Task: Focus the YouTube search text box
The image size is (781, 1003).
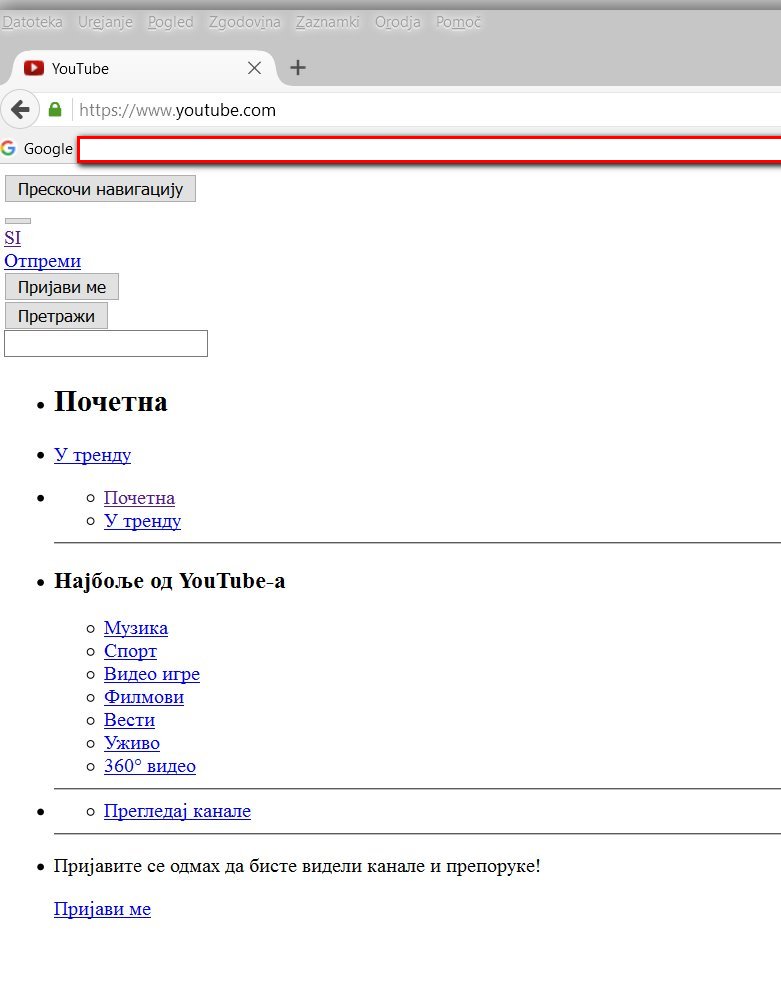Action: 106,344
